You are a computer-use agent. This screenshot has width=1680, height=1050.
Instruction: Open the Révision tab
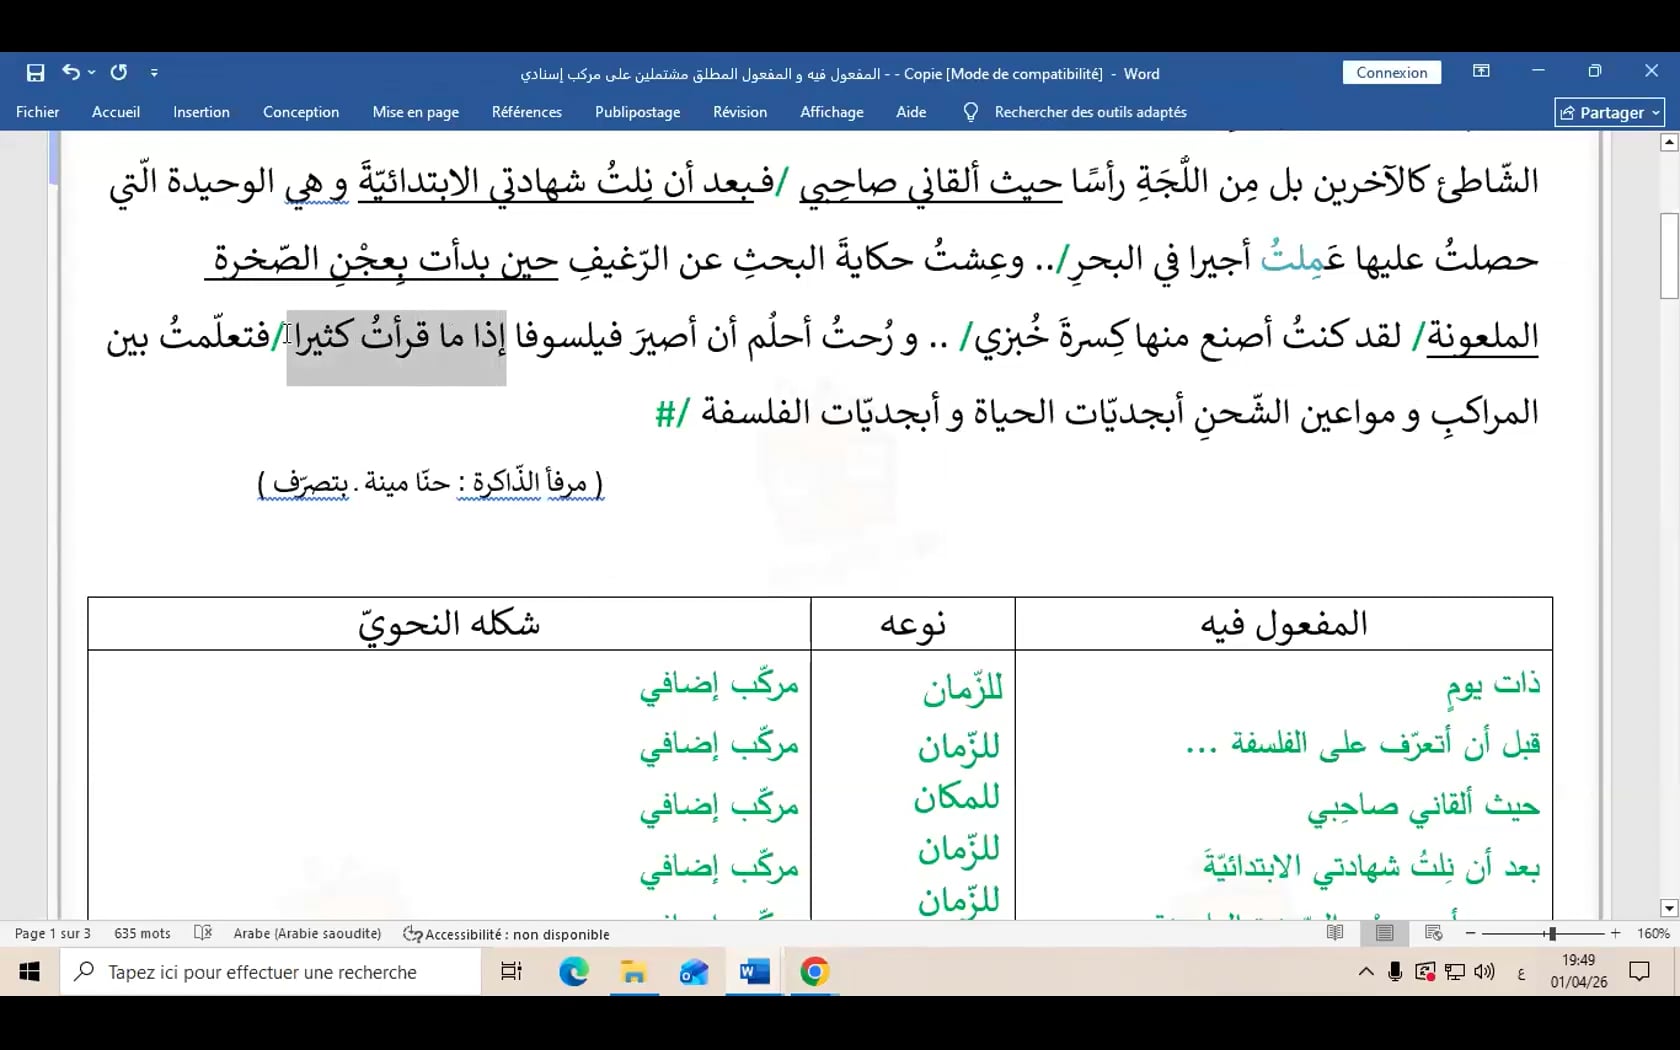(x=740, y=112)
